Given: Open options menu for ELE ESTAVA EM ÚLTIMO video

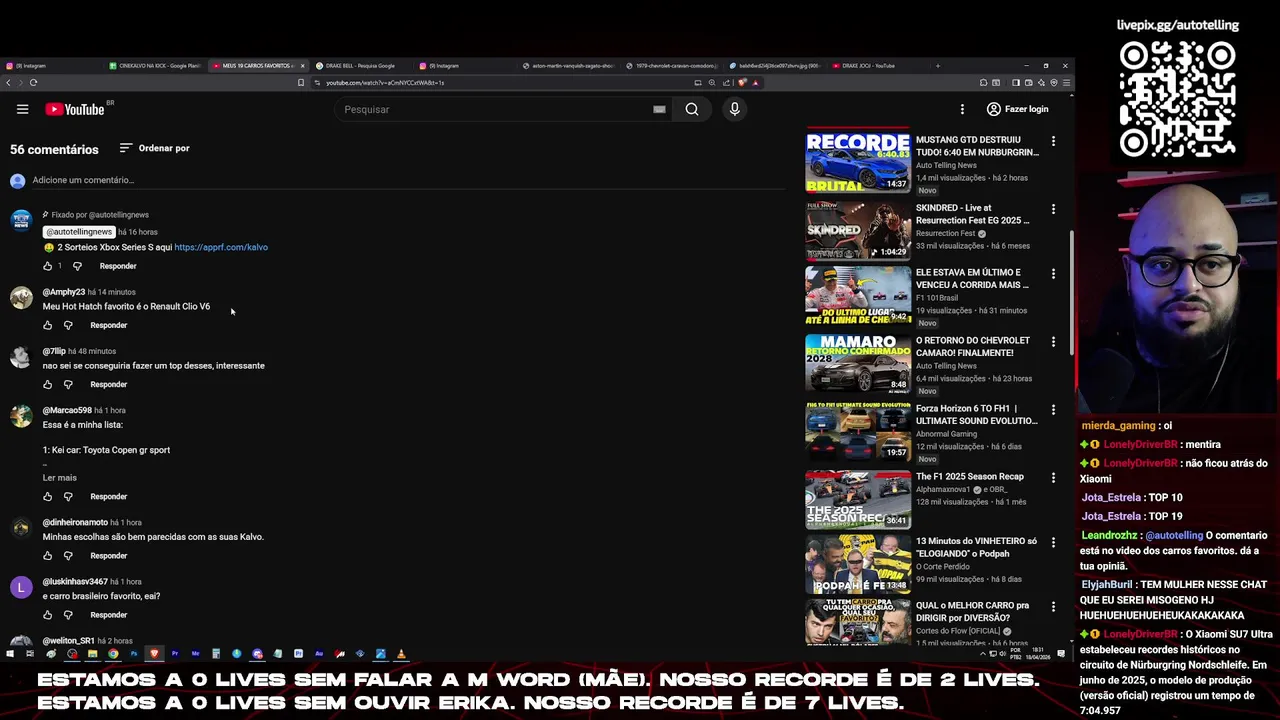Looking at the screenshot, I should (x=1053, y=273).
